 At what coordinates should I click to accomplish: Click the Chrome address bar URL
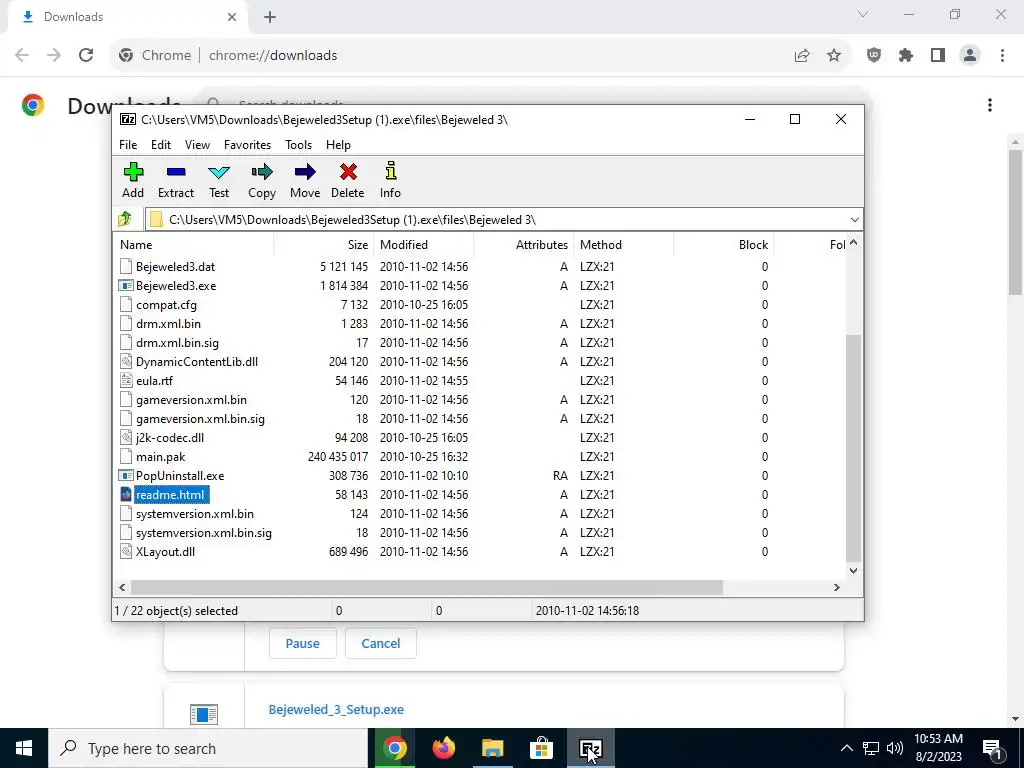273,56
